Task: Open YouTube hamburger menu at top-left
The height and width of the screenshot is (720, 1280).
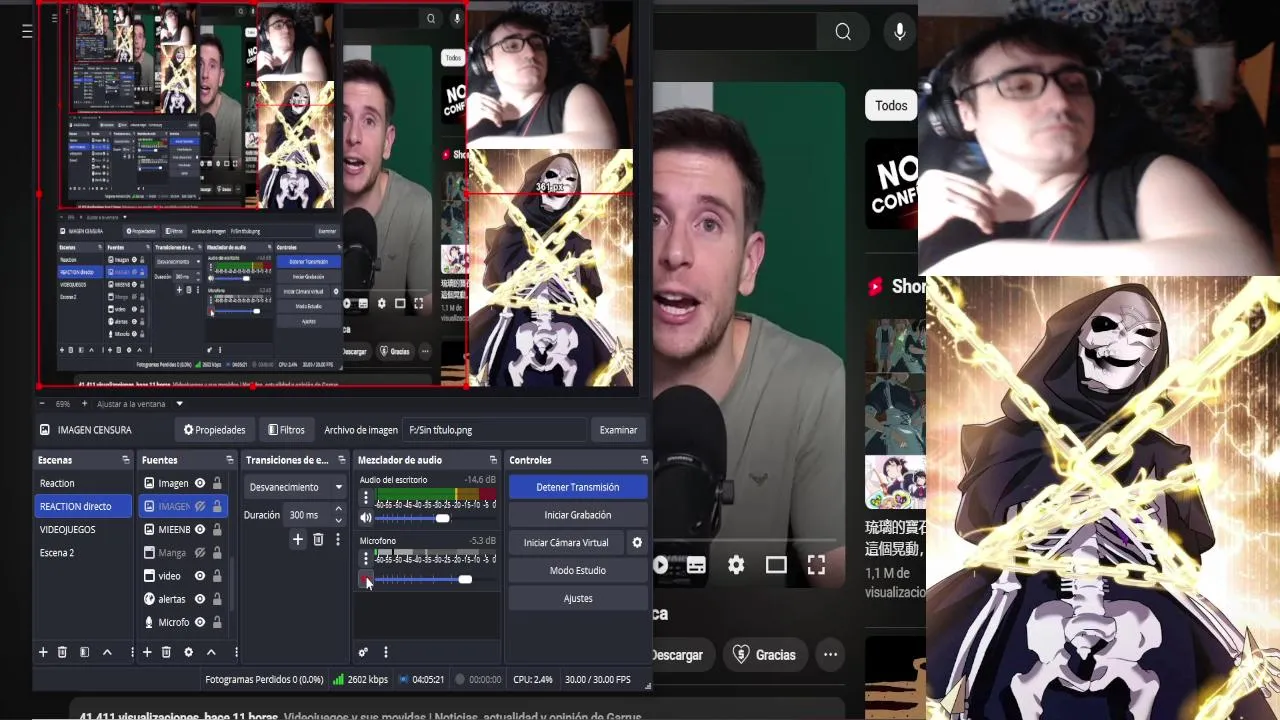Action: pos(27,31)
